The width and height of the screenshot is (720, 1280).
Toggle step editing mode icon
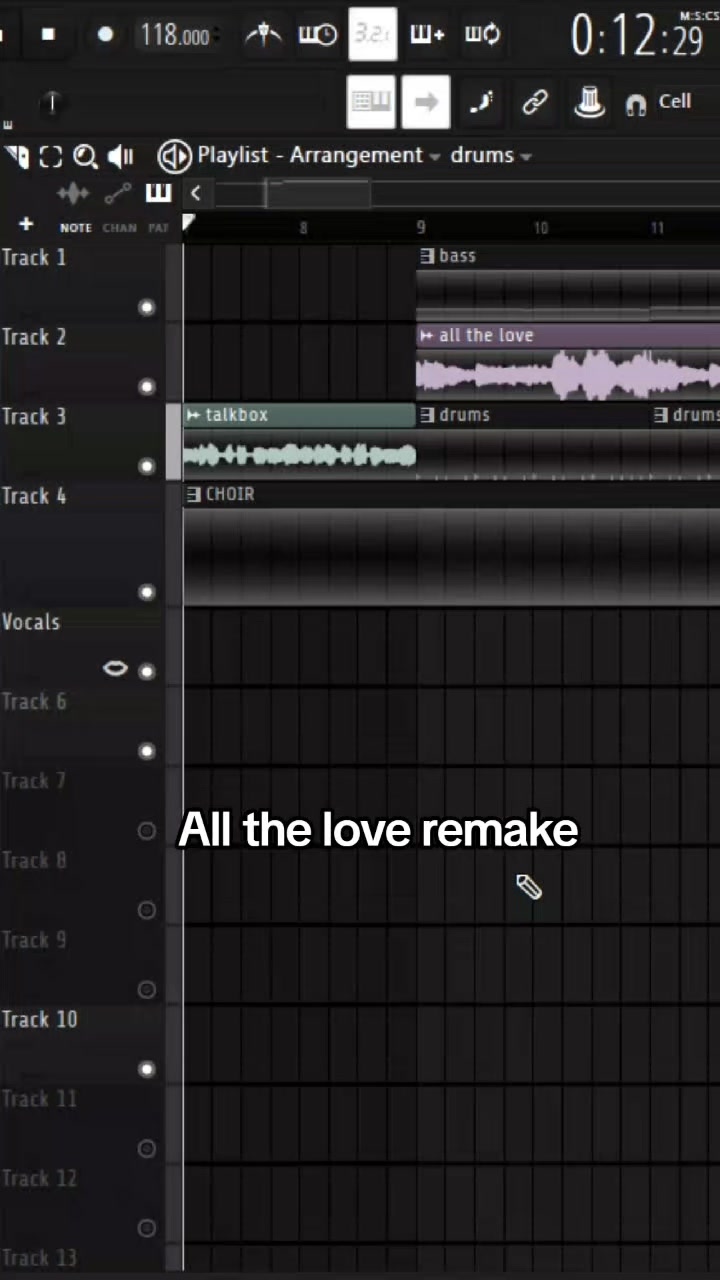coord(481,102)
